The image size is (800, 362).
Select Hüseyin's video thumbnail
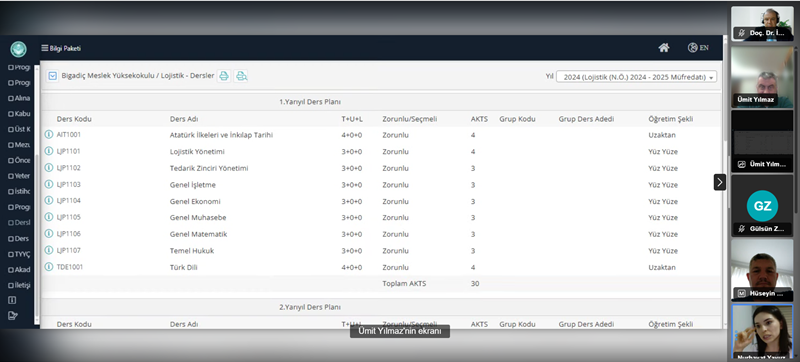point(762,269)
